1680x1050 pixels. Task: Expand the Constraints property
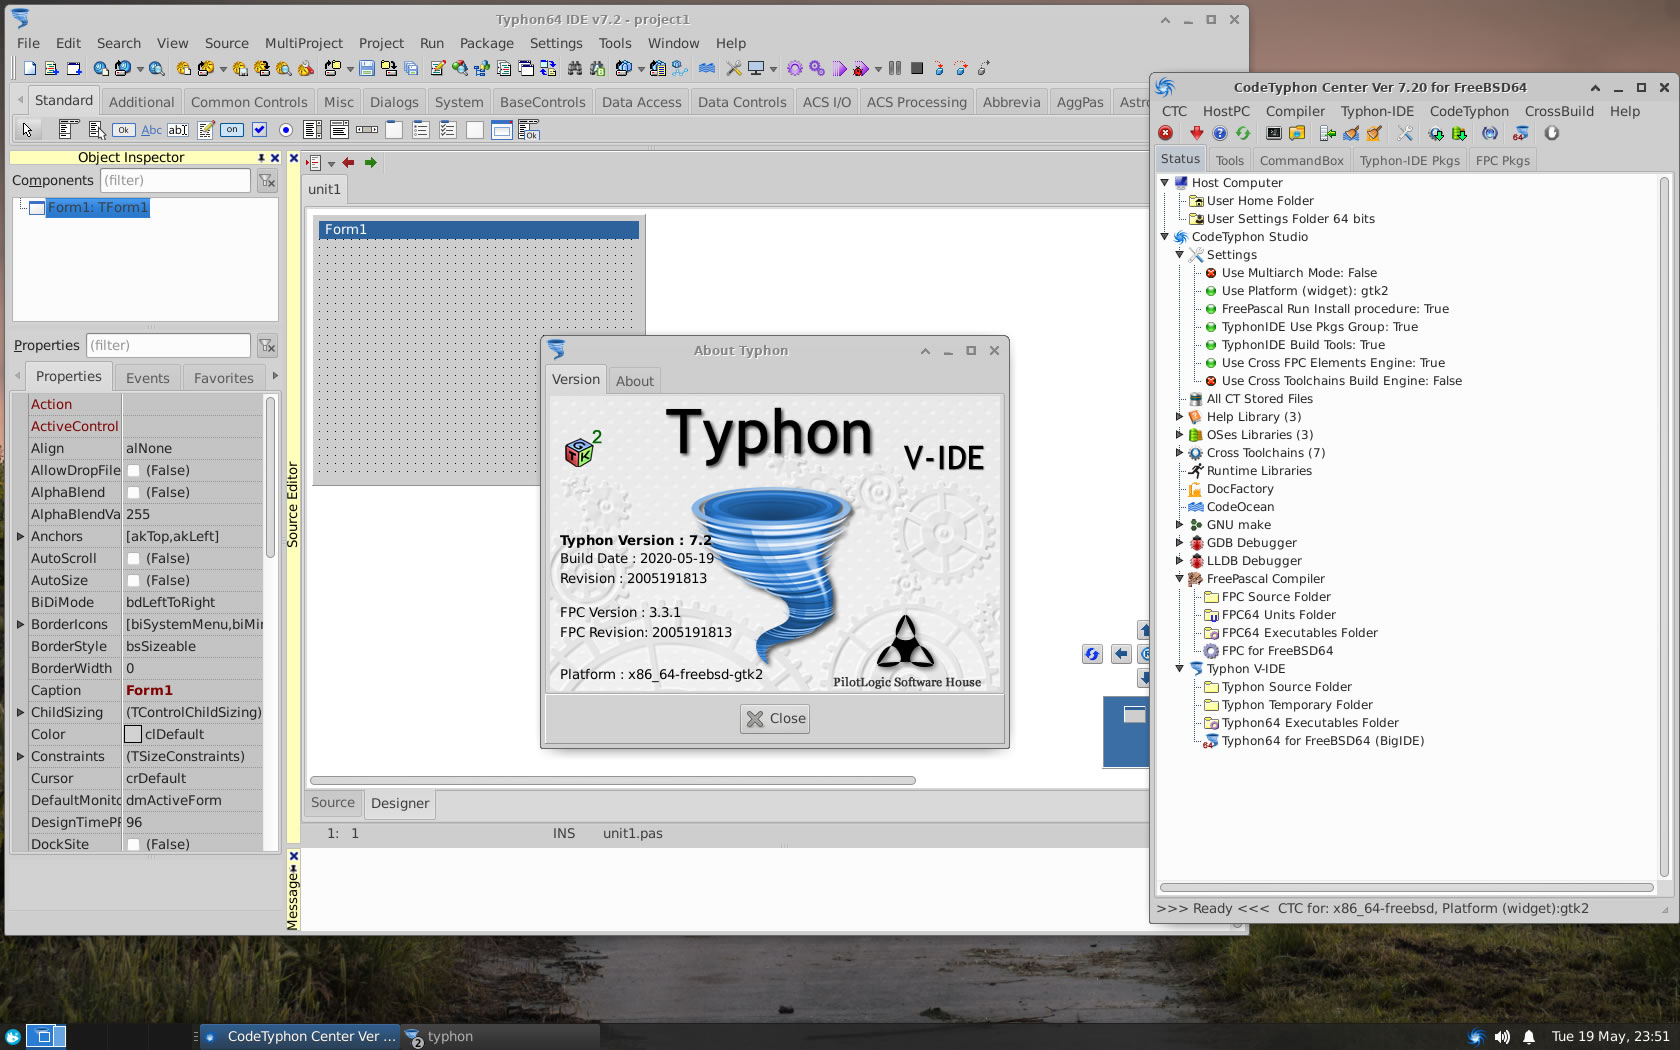click(20, 757)
